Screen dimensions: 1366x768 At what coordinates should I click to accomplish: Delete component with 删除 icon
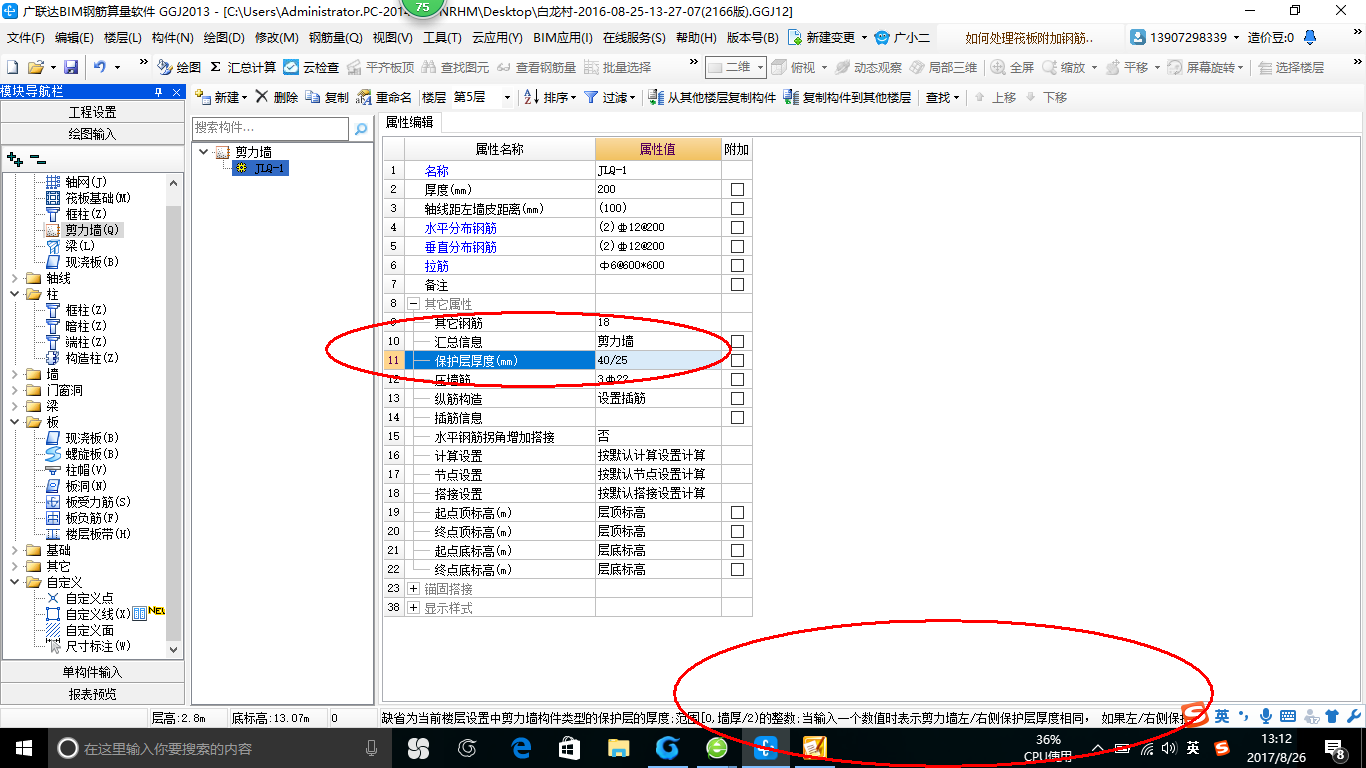point(277,97)
